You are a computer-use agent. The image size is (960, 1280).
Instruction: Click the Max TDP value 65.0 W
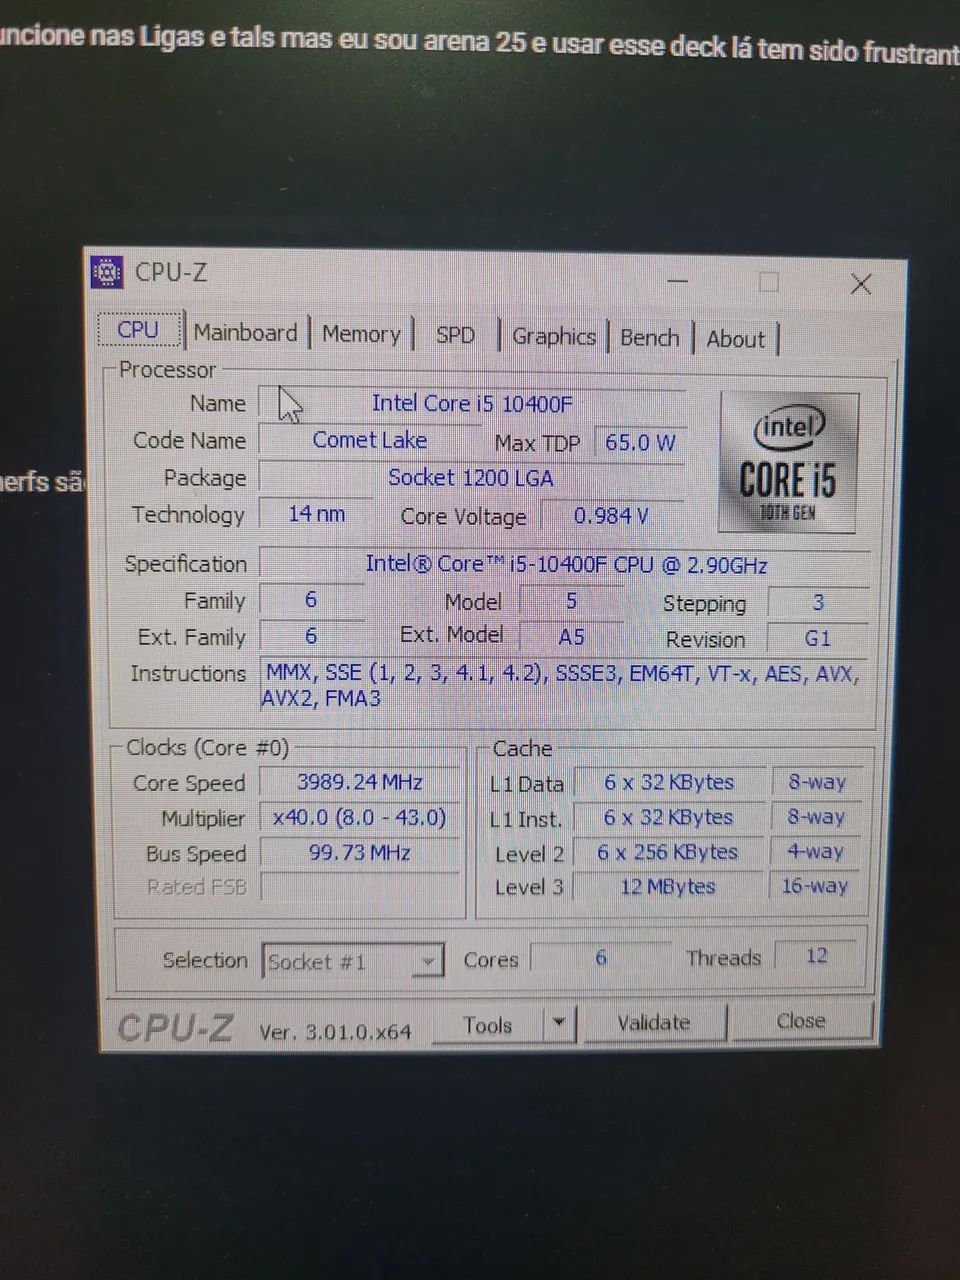[640, 442]
